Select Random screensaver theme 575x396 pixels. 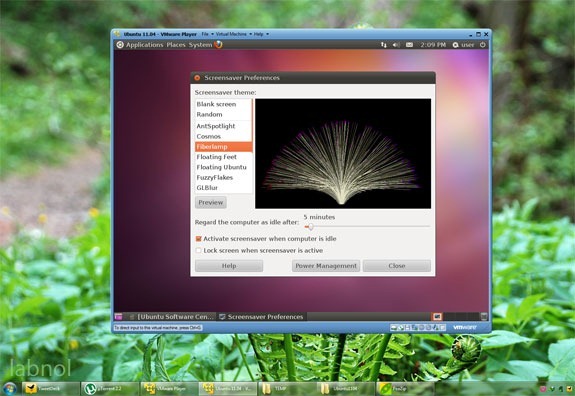click(224, 114)
